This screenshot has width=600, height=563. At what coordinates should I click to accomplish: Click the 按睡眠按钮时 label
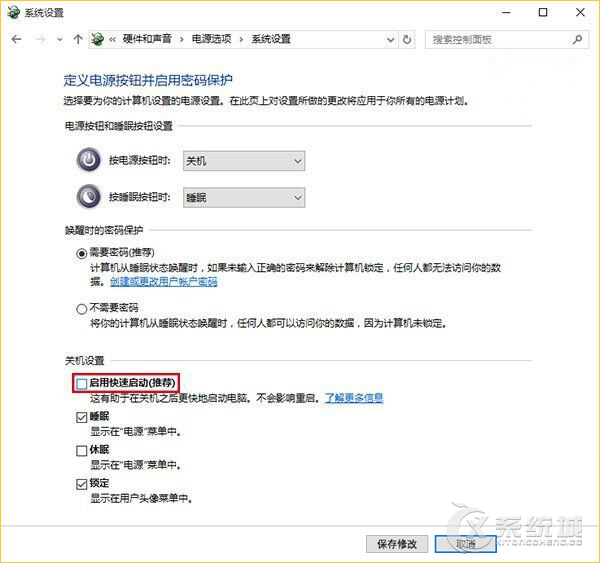click(140, 197)
